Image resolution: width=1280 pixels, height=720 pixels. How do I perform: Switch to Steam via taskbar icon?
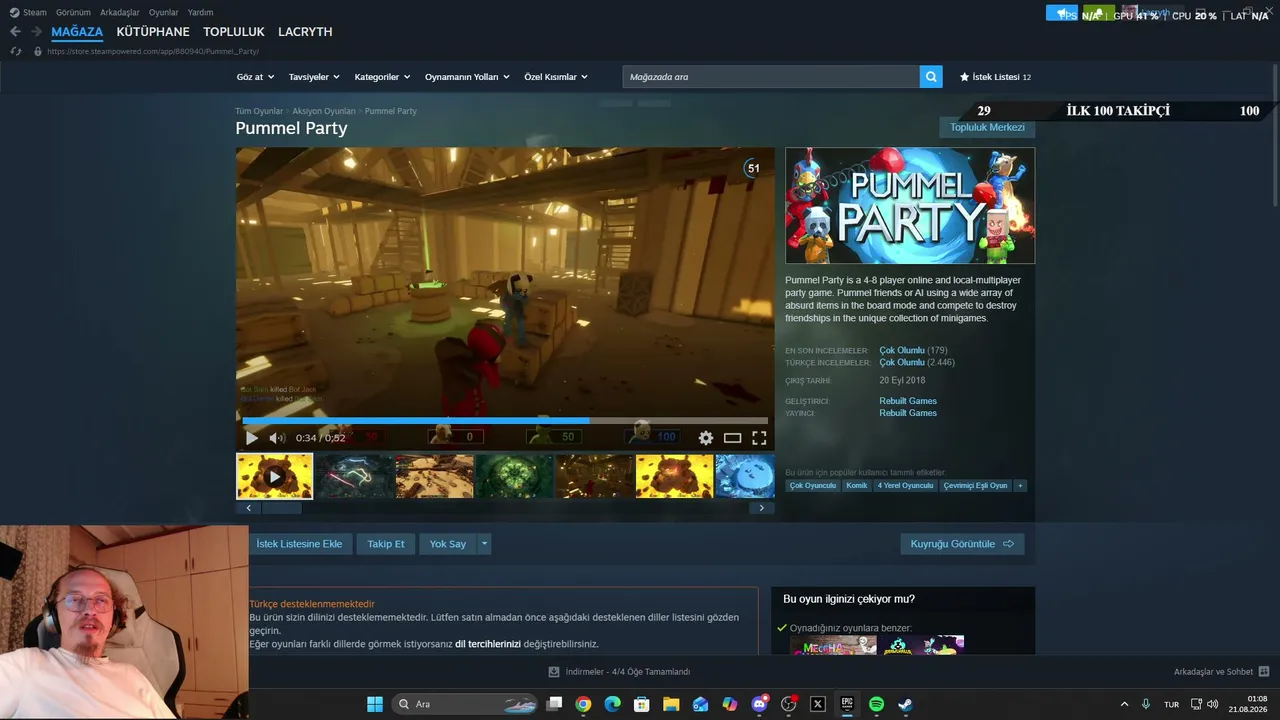[x=905, y=704]
